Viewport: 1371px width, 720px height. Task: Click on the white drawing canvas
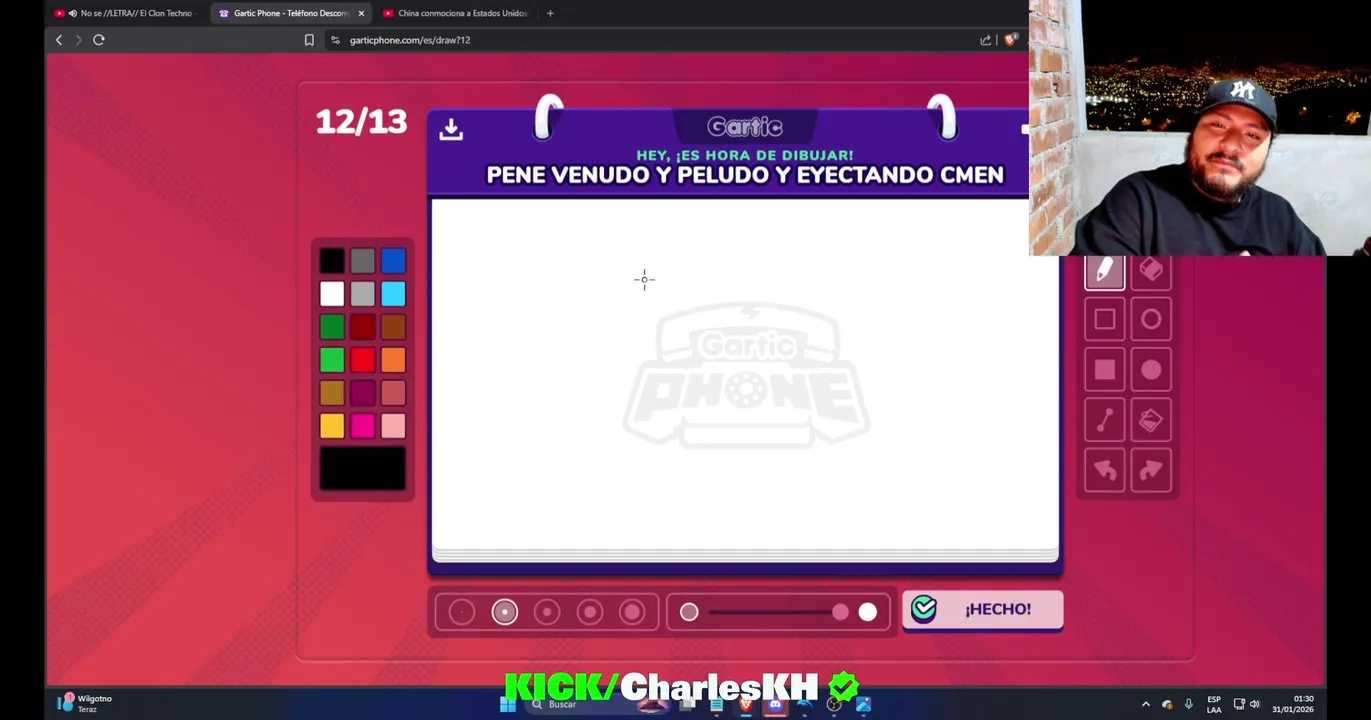[744, 374]
